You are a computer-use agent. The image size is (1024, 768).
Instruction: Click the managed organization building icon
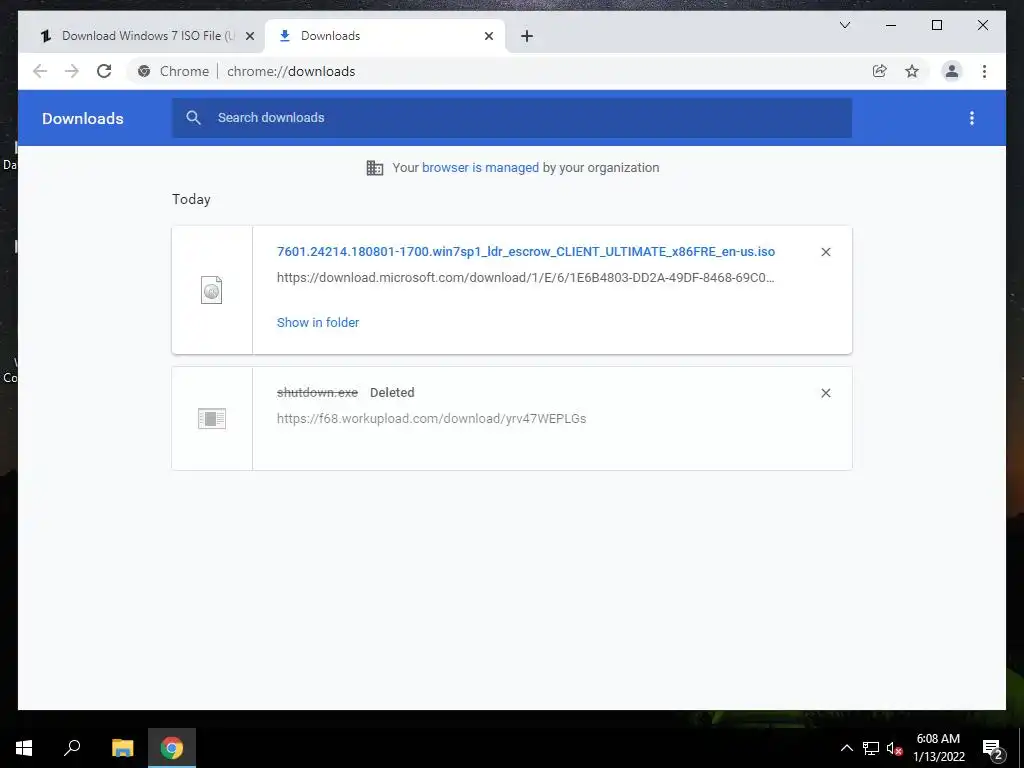pos(375,168)
